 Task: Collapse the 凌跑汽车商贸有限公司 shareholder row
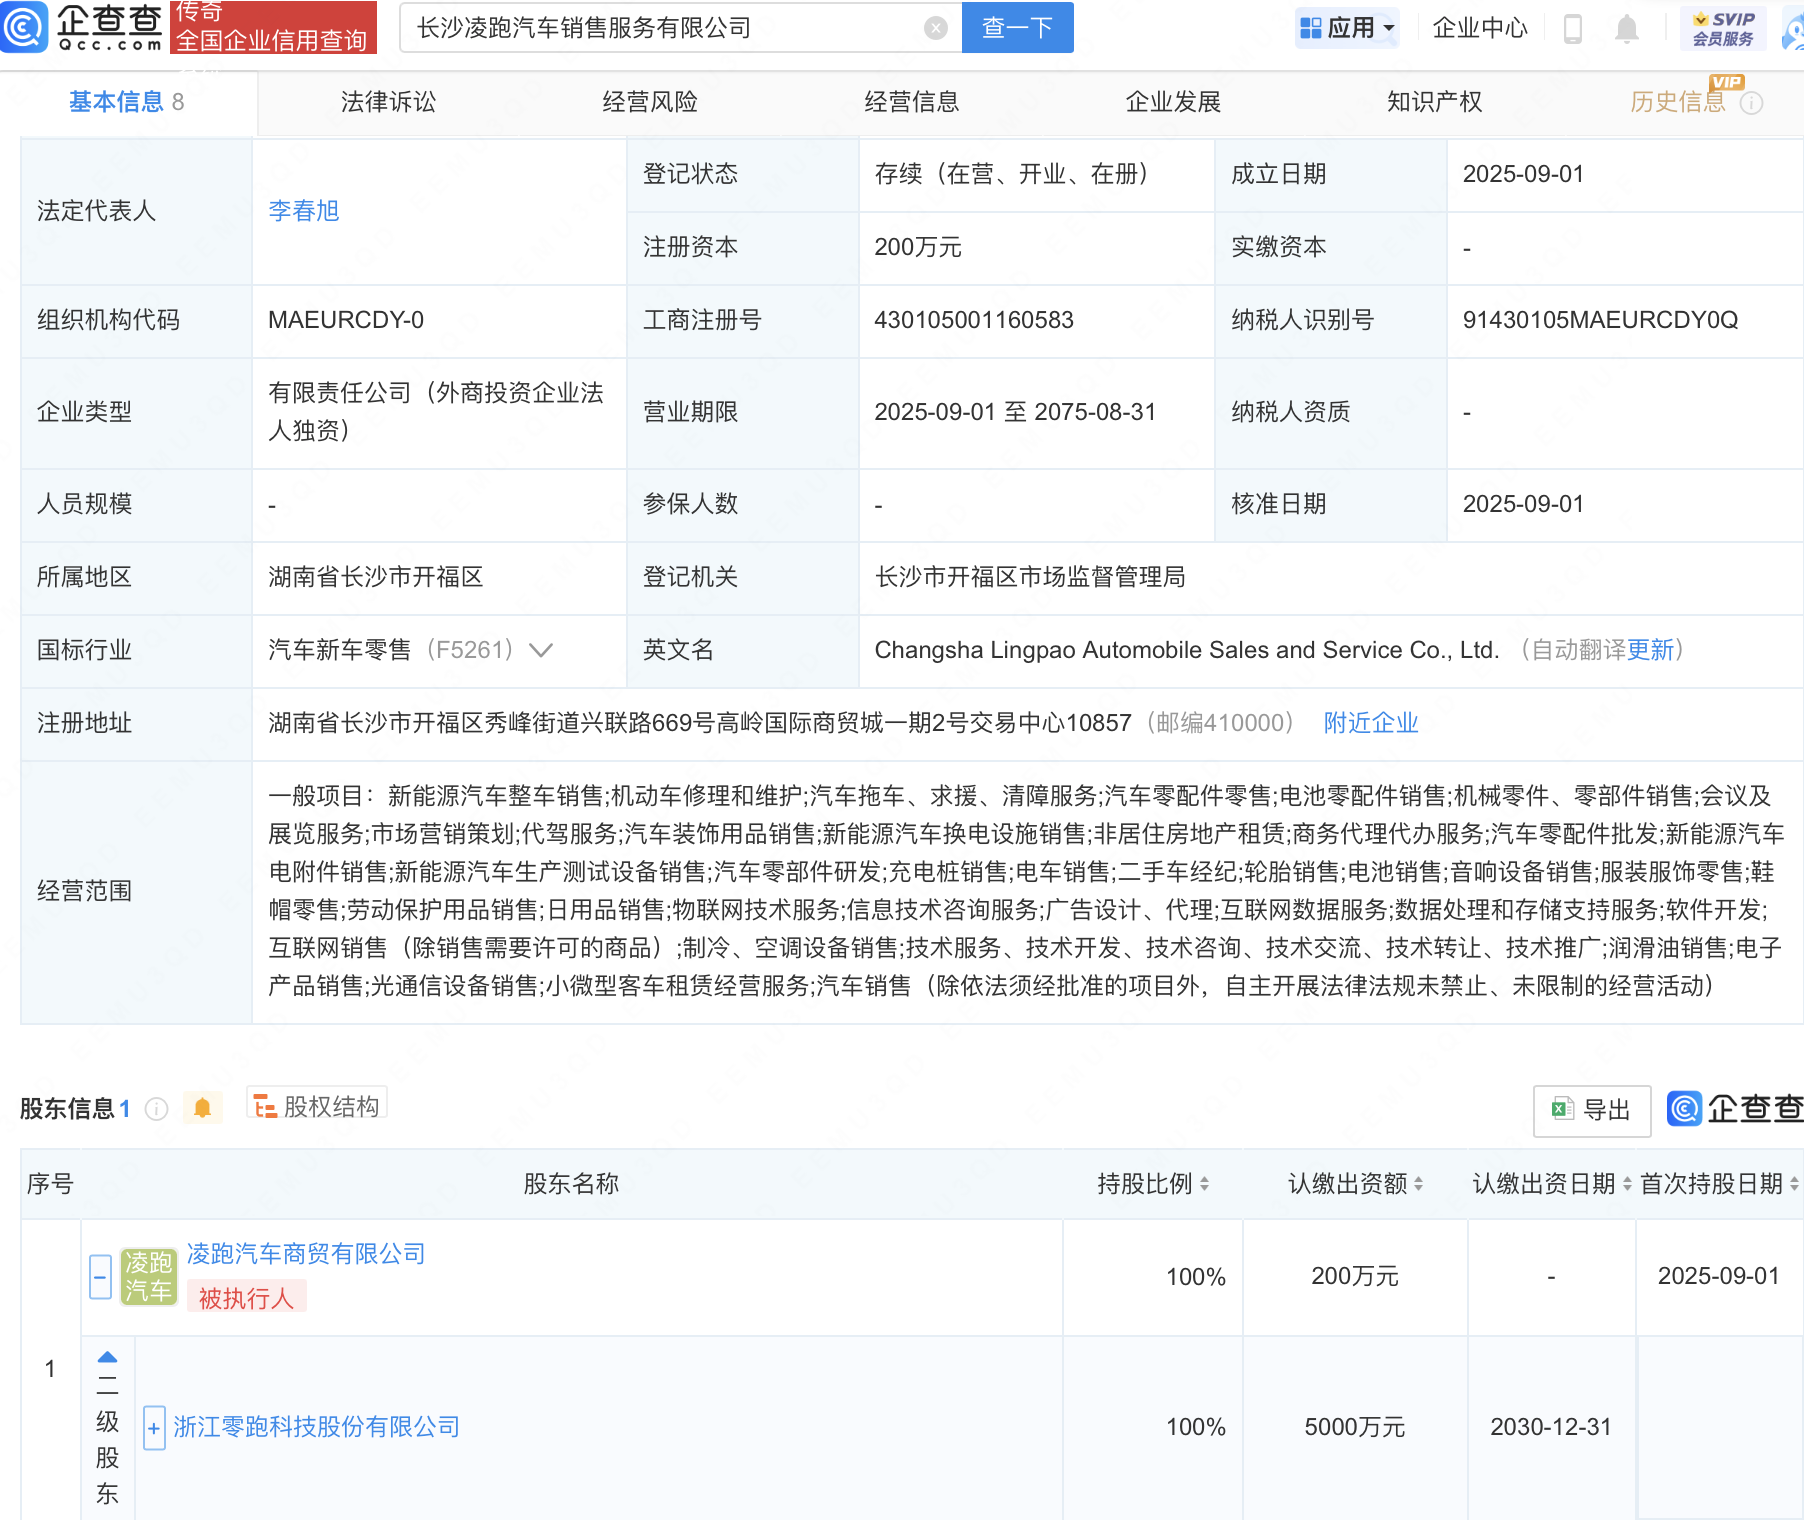click(100, 1277)
